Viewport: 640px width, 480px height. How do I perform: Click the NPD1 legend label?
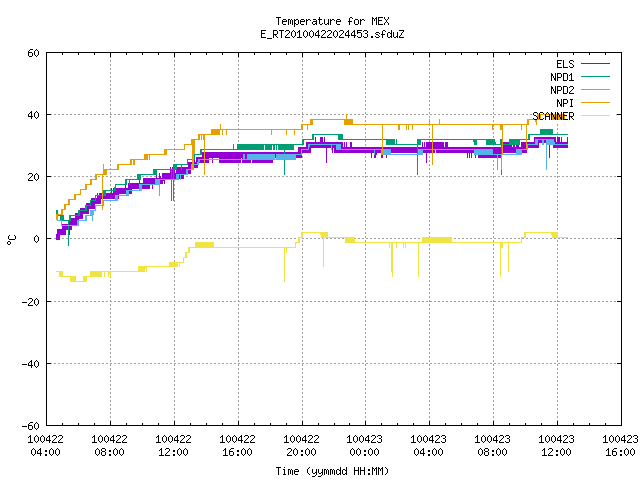[x=562, y=77]
